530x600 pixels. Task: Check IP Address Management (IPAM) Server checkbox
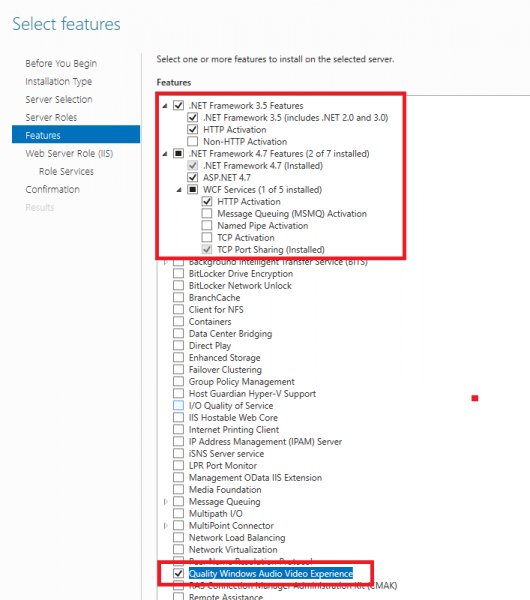coord(178,441)
